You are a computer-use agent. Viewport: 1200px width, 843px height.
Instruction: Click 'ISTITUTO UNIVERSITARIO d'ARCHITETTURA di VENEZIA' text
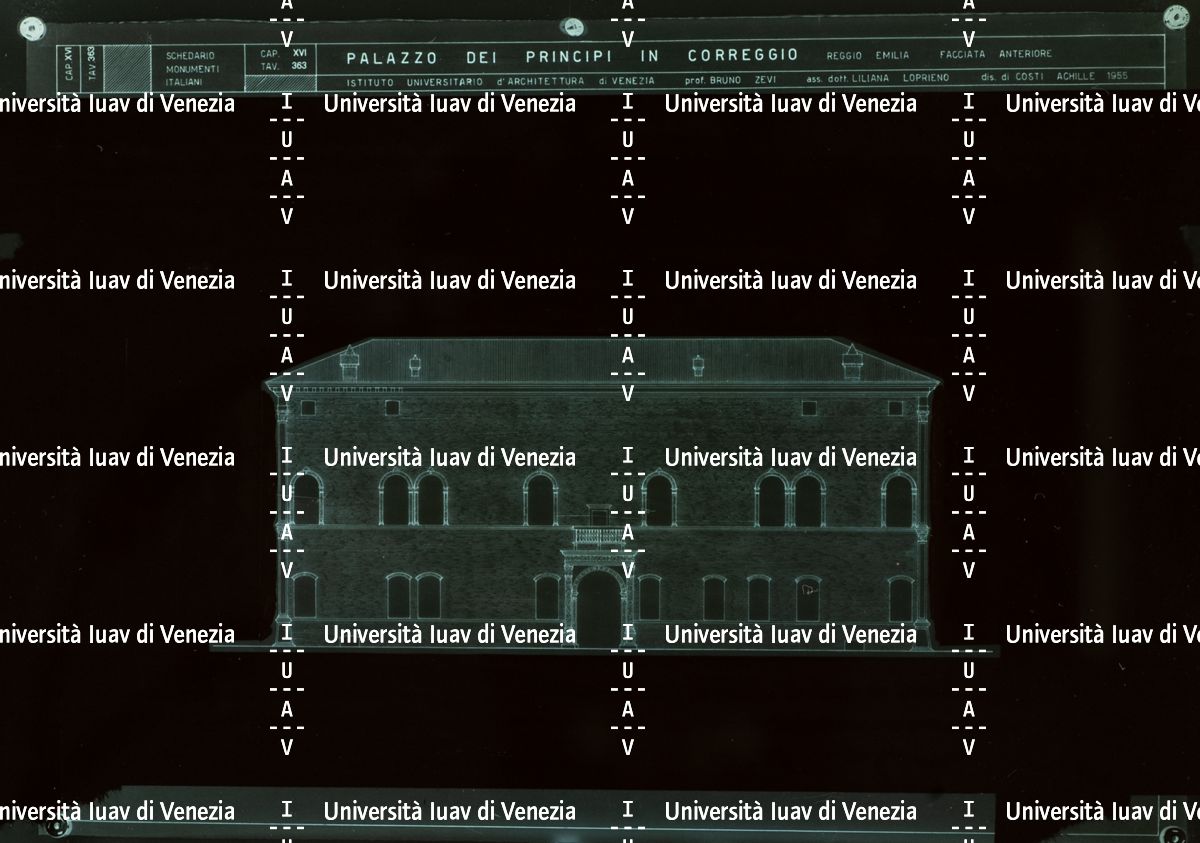(x=500, y=80)
